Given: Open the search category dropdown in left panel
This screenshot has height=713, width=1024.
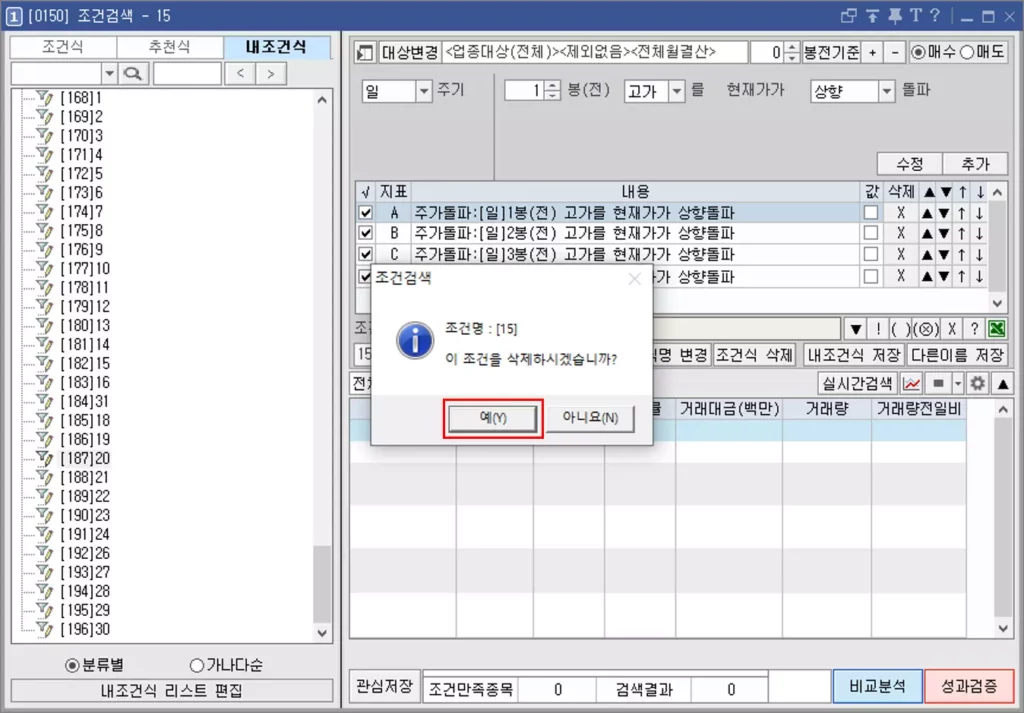Looking at the screenshot, I should 109,73.
